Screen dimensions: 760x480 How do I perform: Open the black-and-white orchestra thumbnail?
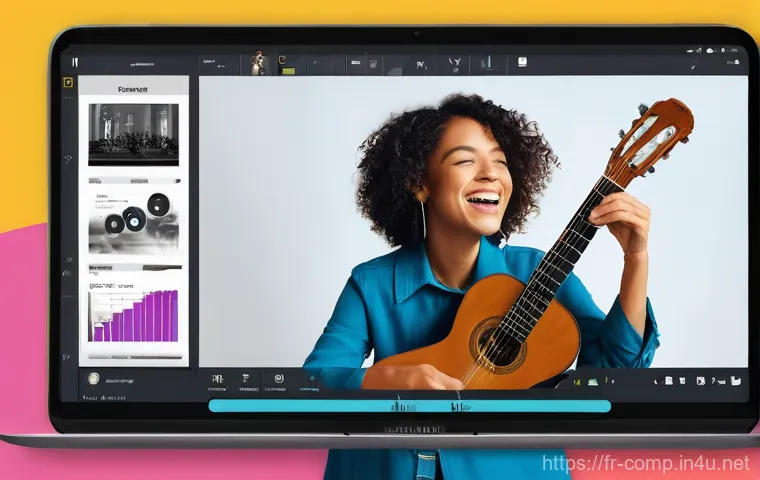click(133, 135)
